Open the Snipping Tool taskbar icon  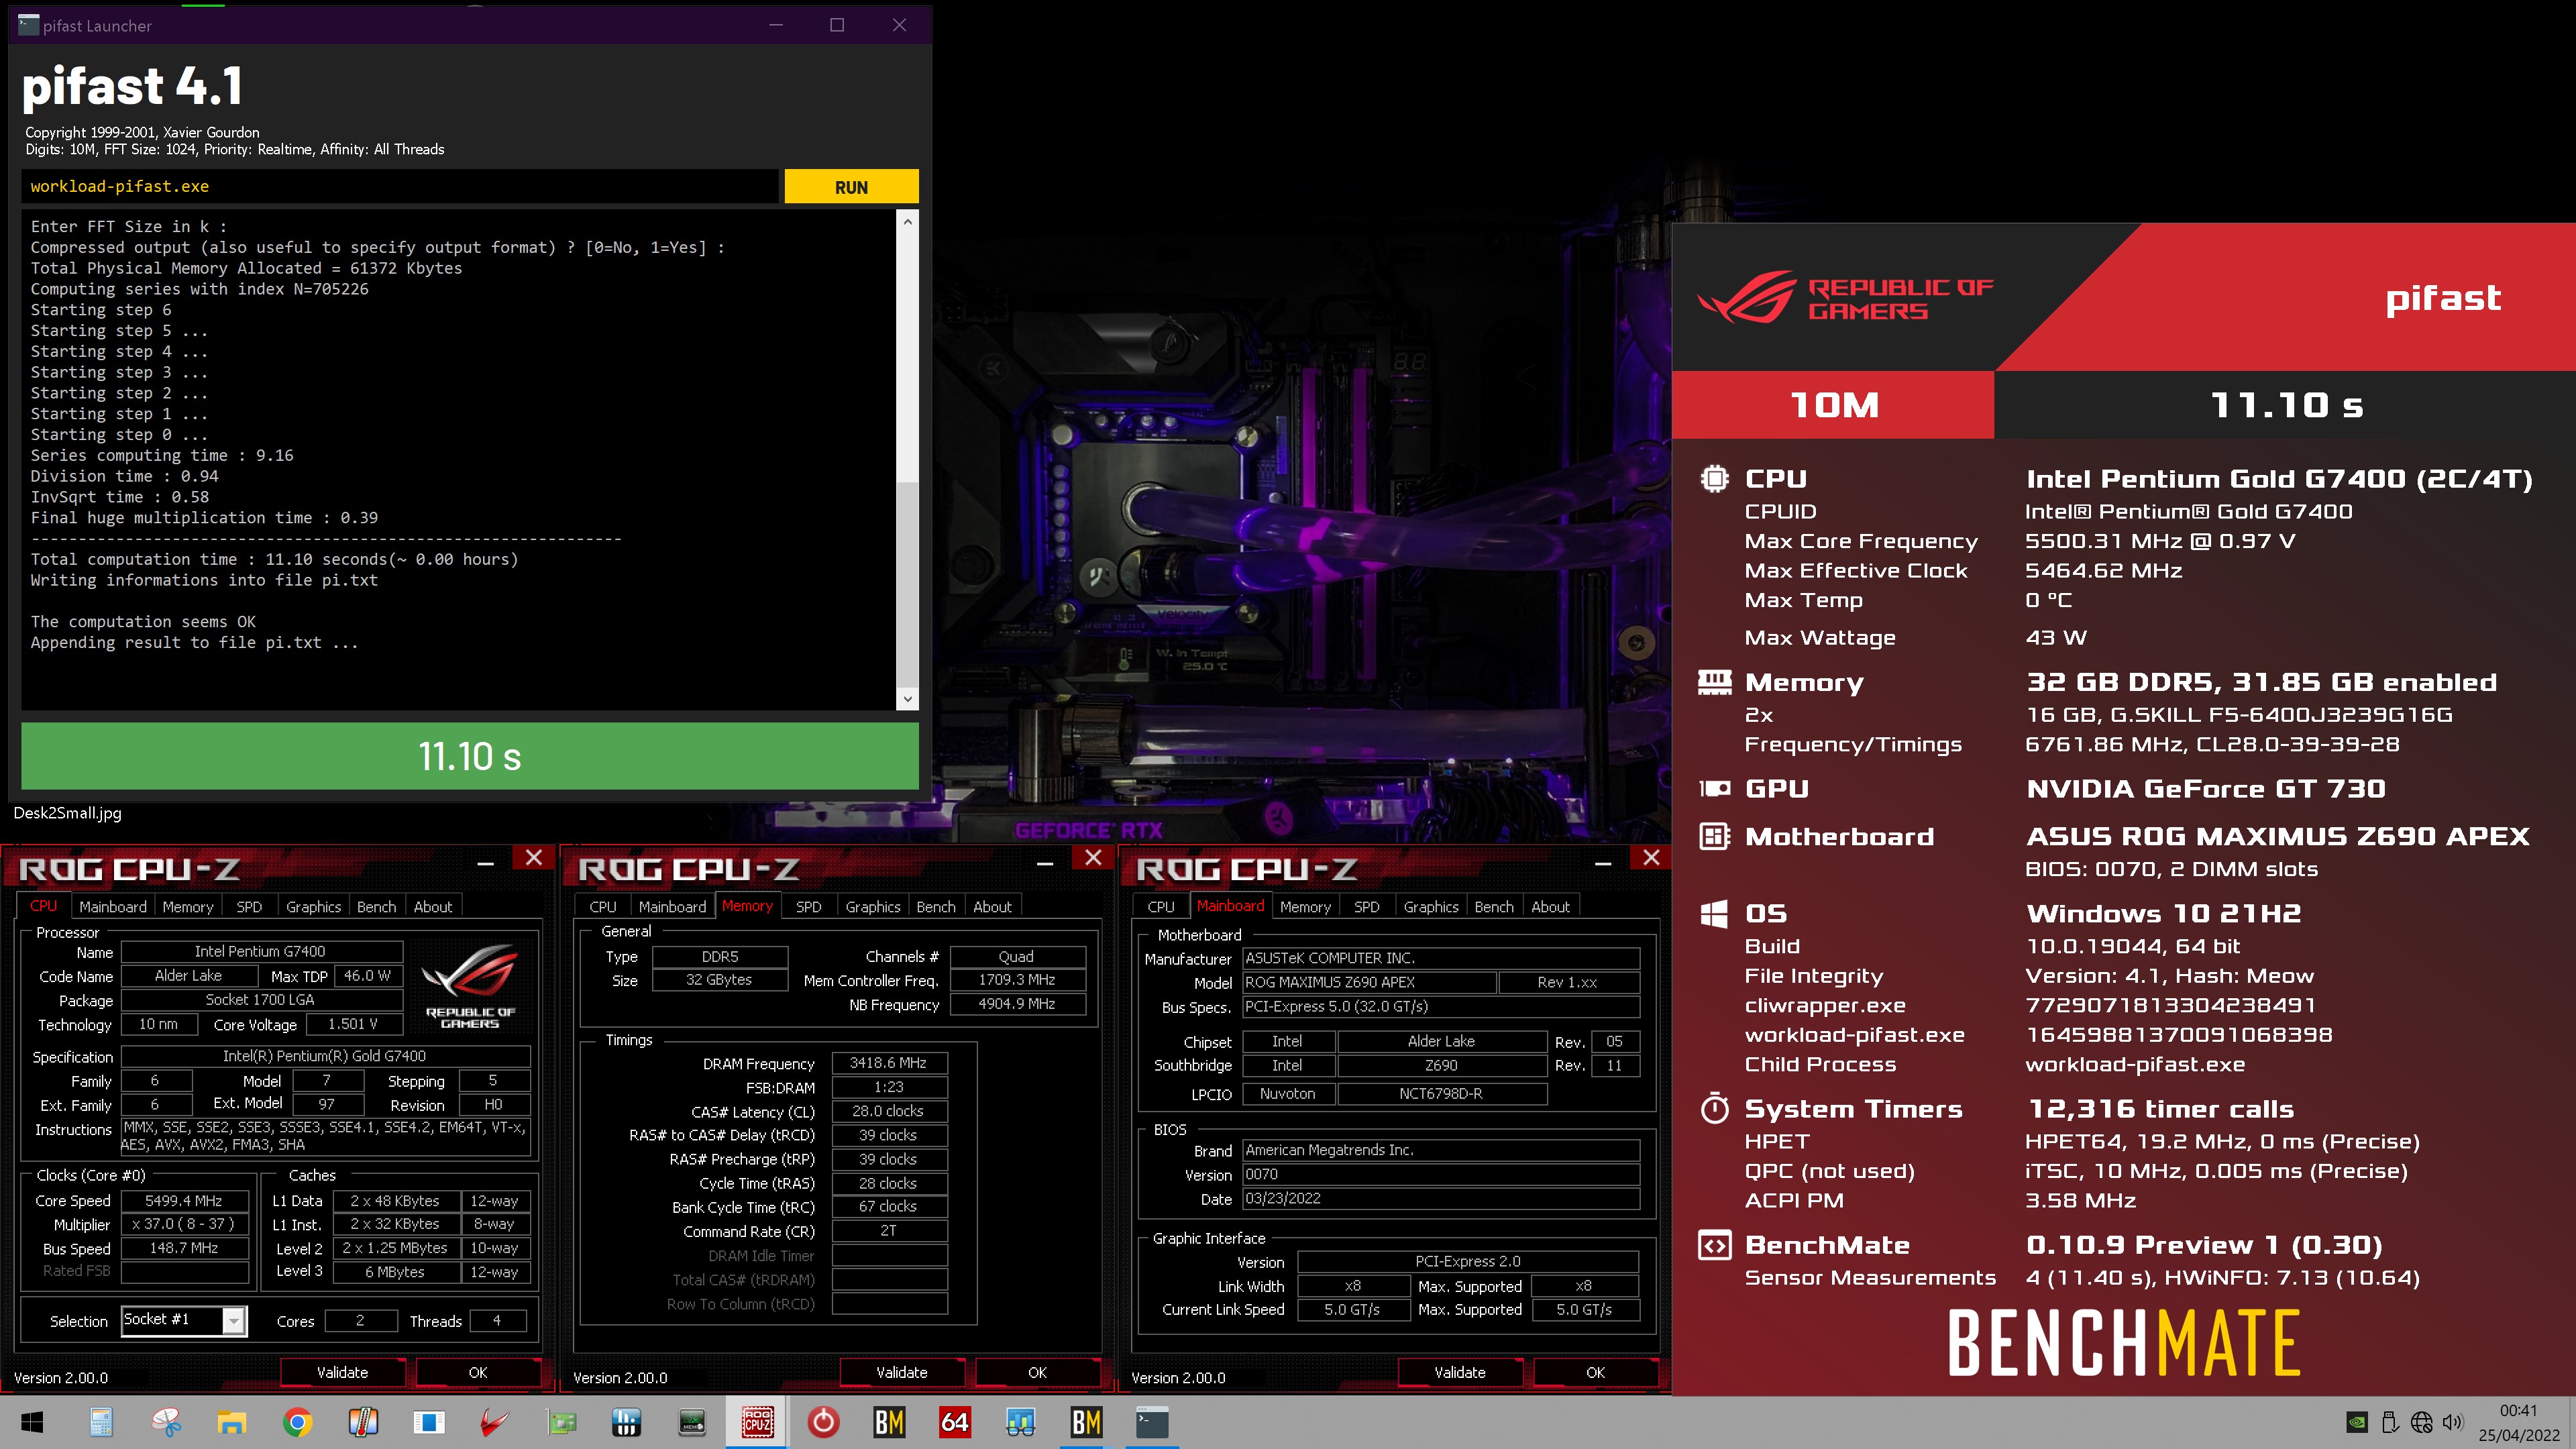pyautogui.click(x=166, y=1422)
